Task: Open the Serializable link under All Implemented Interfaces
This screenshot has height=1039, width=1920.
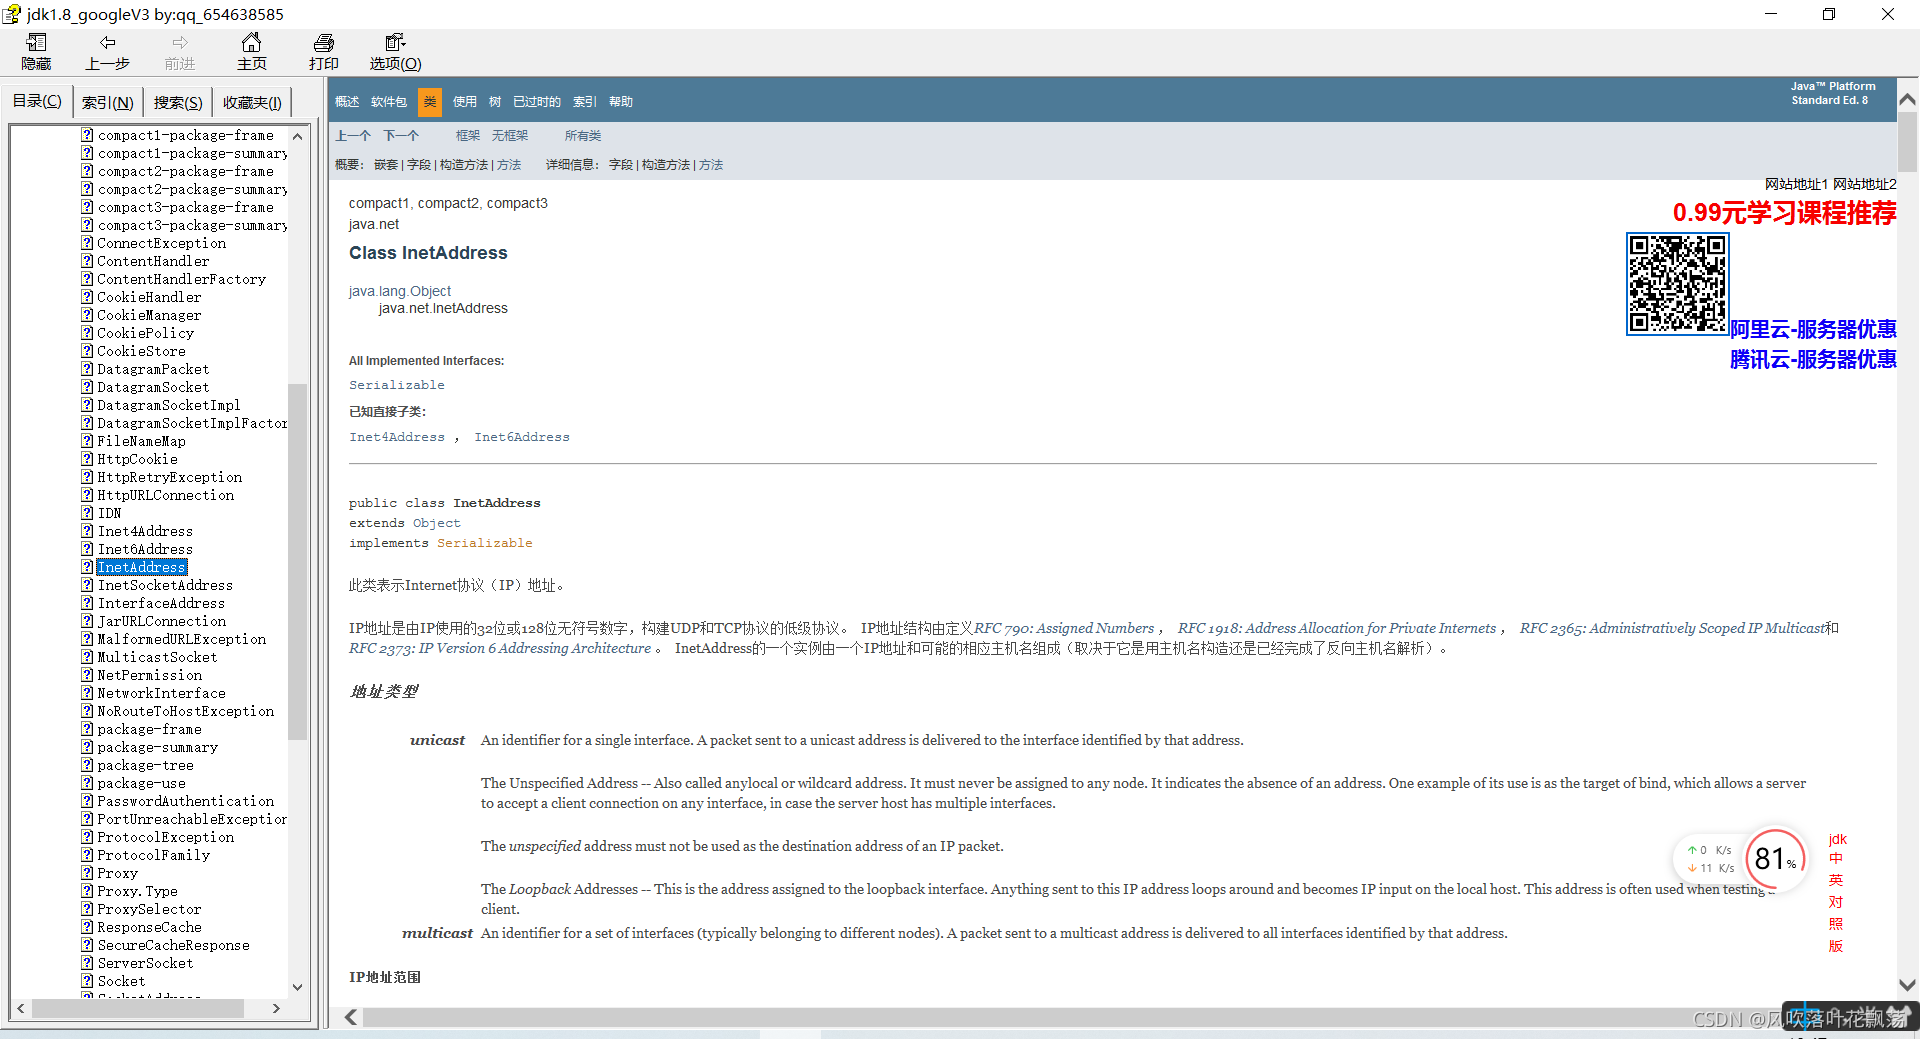Action: (397, 385)
